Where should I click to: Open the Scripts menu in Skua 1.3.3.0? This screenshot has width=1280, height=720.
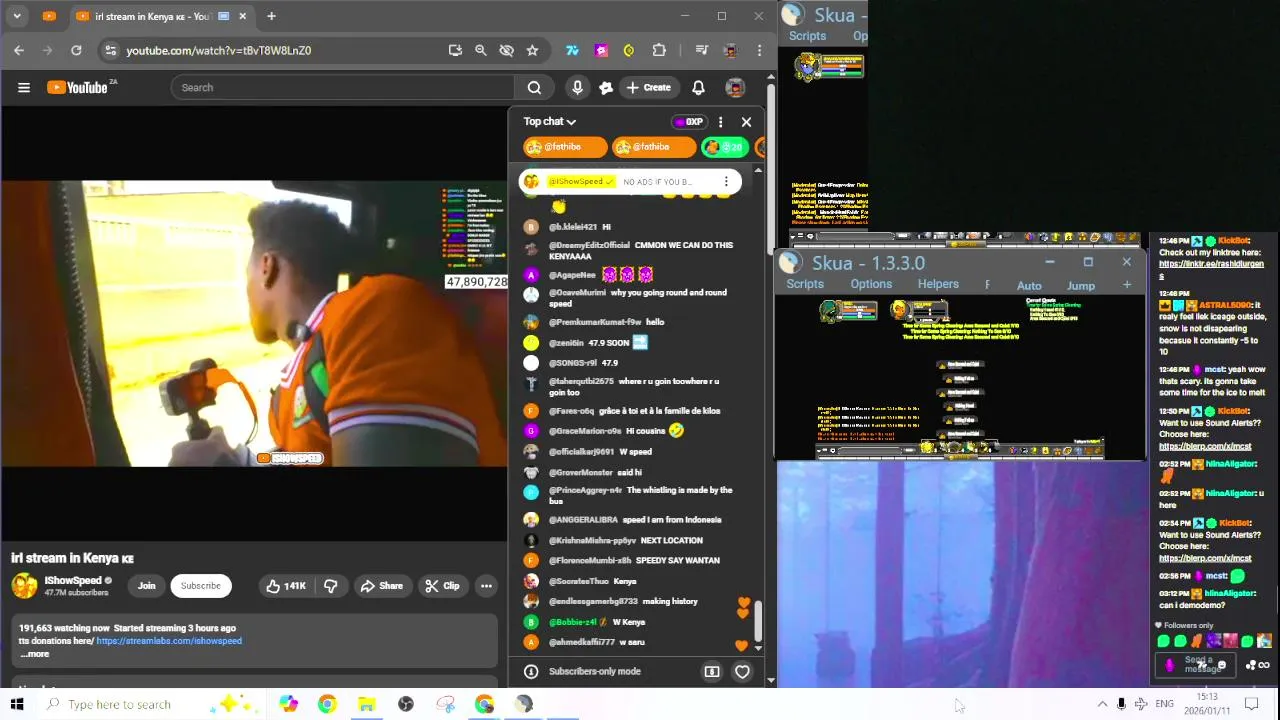coord(804,284)
